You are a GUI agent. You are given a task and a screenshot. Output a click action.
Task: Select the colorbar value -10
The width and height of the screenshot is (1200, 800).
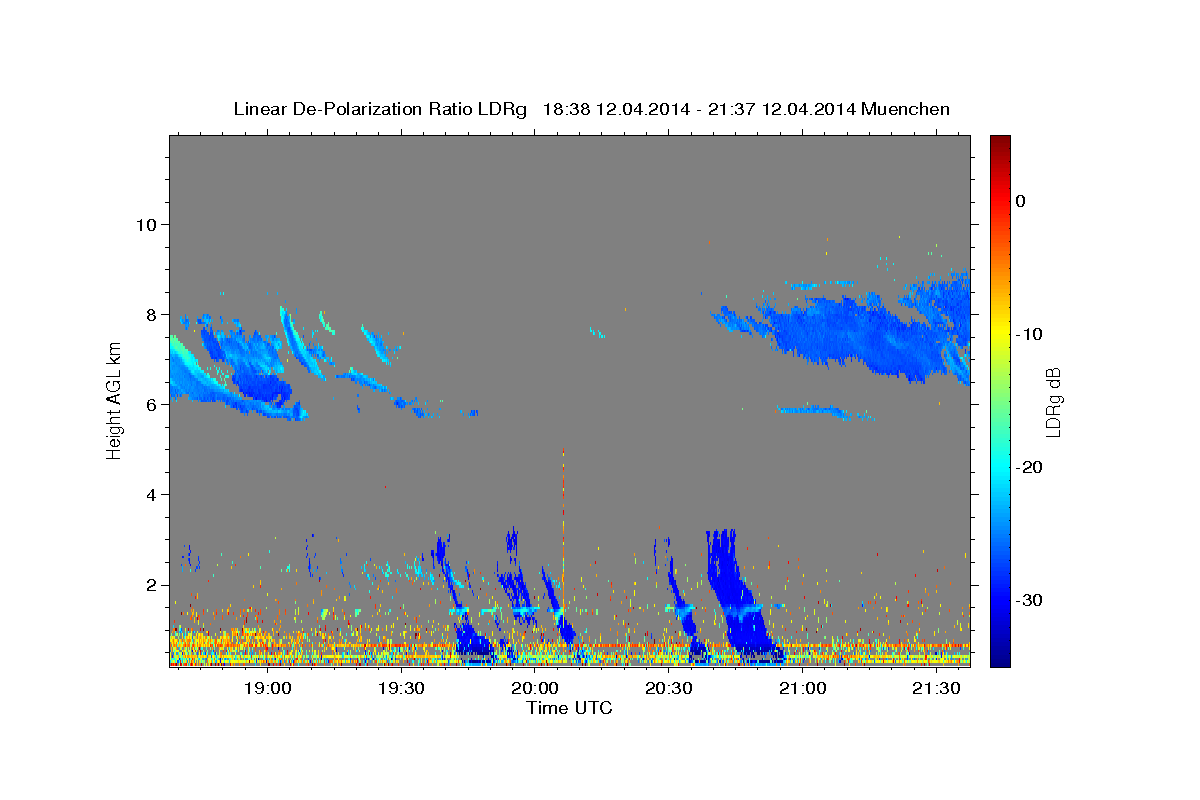pyautogui.click(x=1030, y=334)
